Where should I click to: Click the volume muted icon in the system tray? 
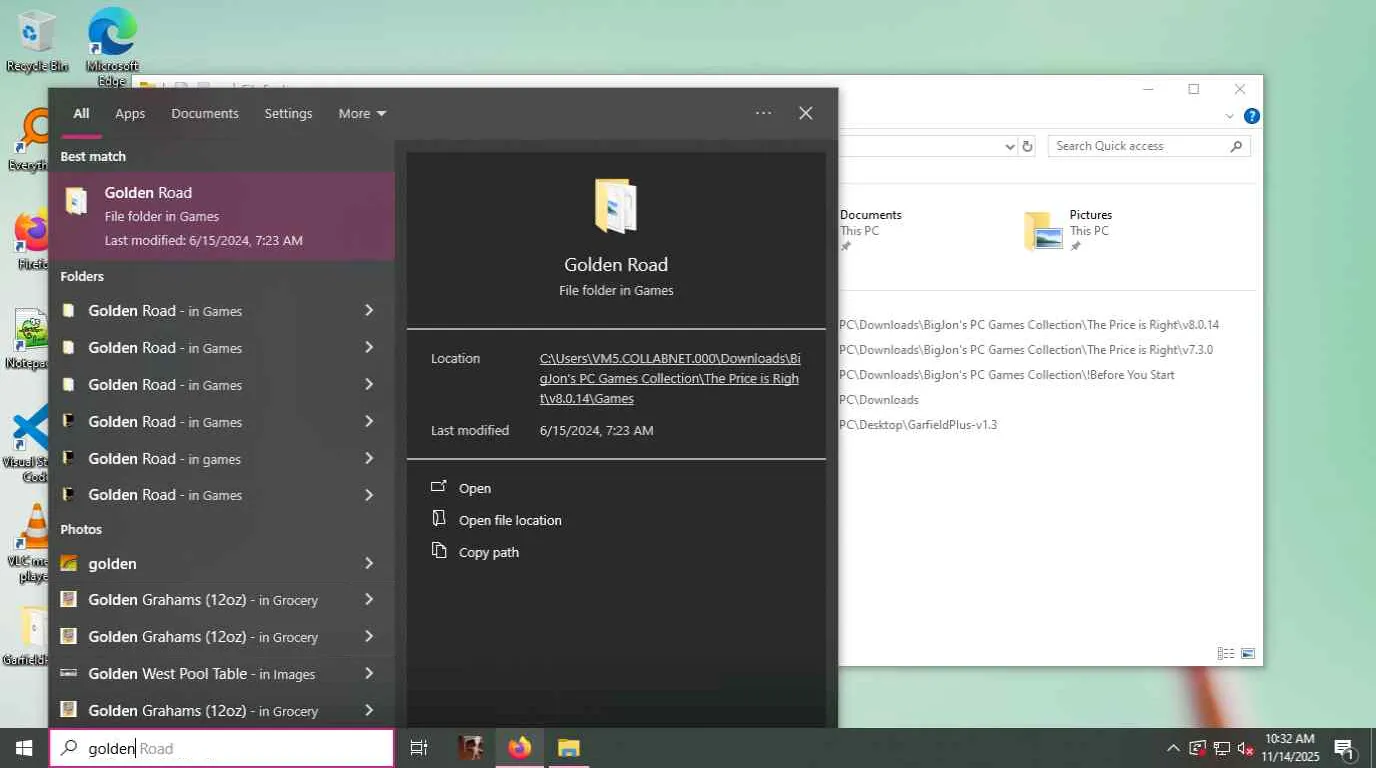1245,748
